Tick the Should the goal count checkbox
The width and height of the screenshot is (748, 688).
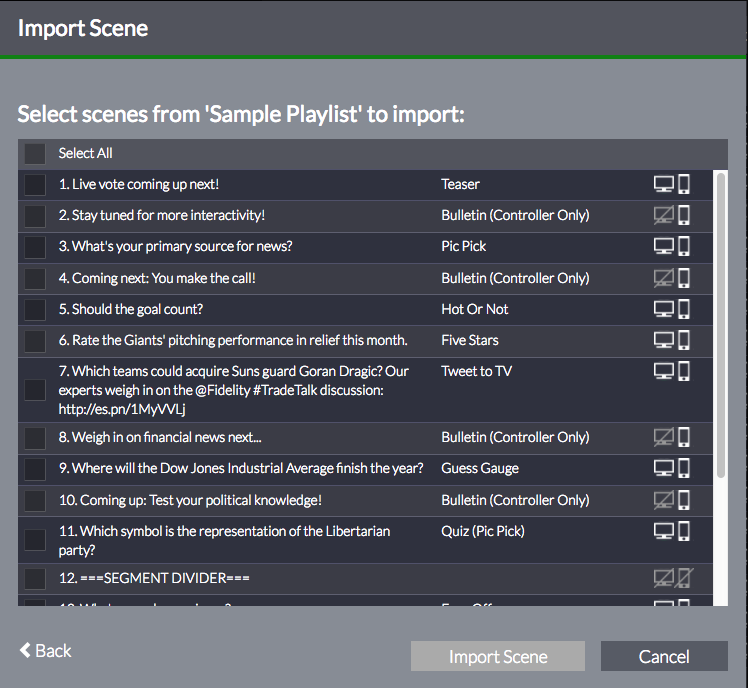[x=35, y=310]
